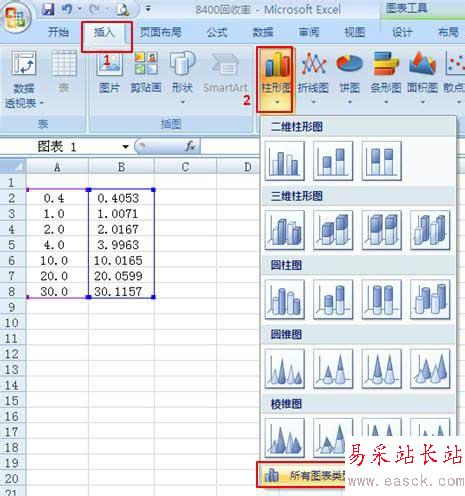Image resolution: width=465 pixels, height=496 pixels.
Task: Switch to the 视图 (View) tab
Action: 355,32
